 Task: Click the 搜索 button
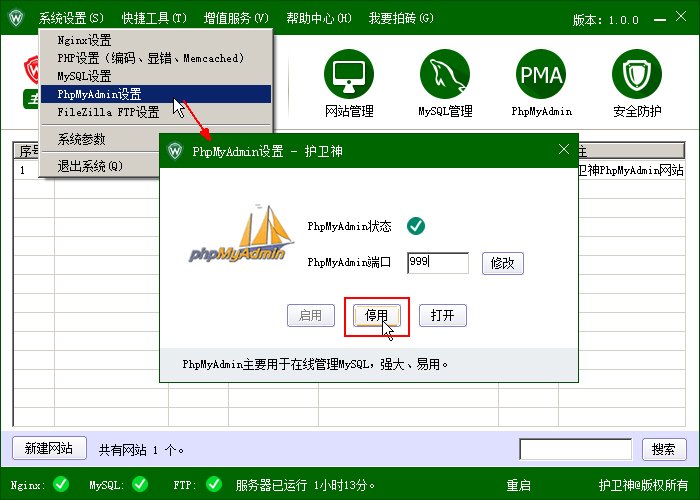point(664,449)
